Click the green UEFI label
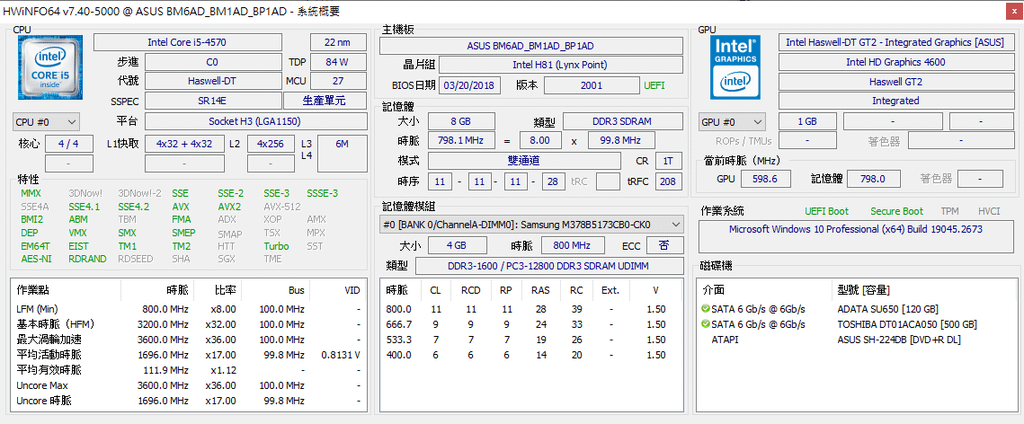This screenshot has width=1024, height=424. (655, 85)
